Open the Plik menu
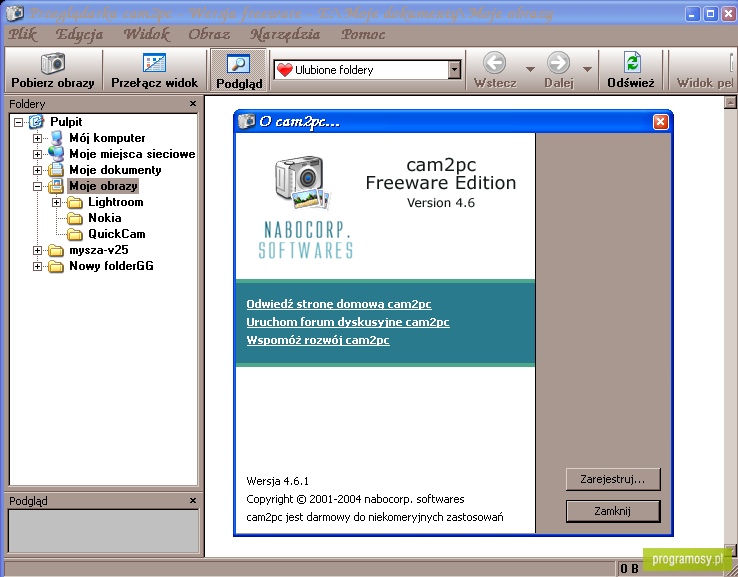Image resolution: width=738 pixels, height=577 pixels. [22, 34]
